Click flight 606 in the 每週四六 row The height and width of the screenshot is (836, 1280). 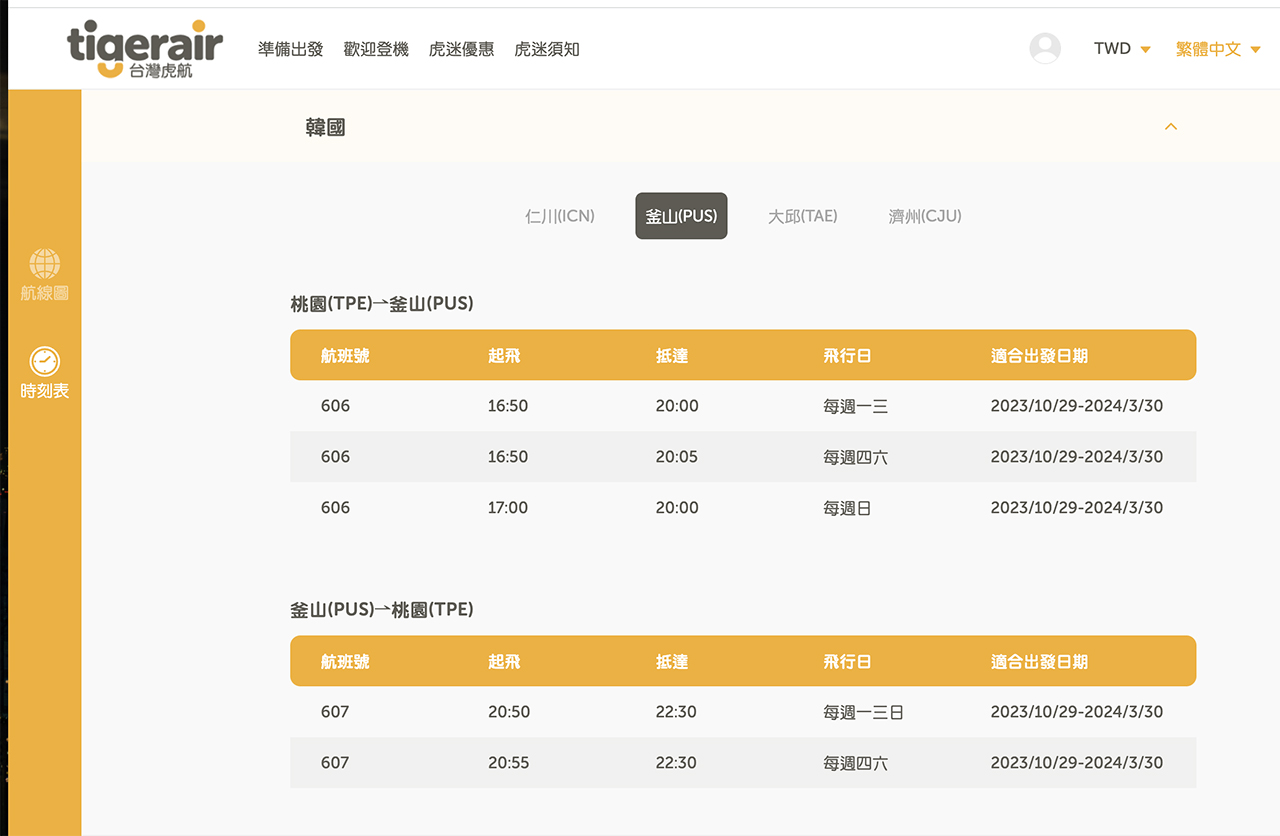coord(335,456)
